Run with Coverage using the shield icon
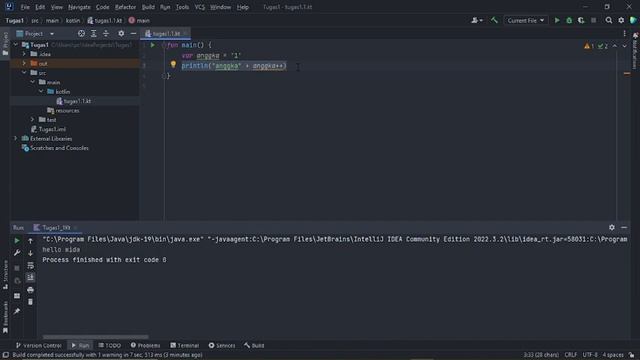The image size is (640, 360). pos(581,20)
